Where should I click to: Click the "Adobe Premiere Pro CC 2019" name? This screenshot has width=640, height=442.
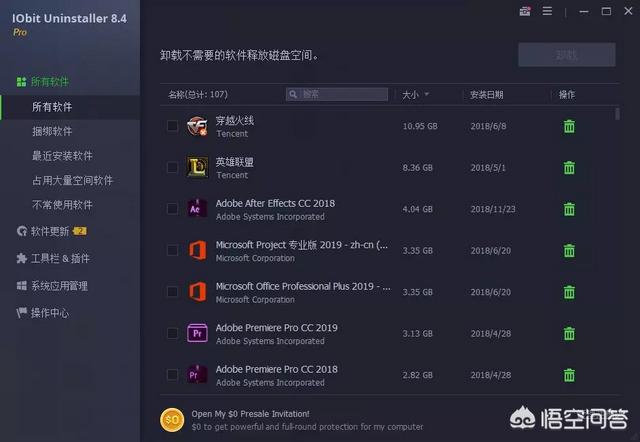[x=276, y=328]
